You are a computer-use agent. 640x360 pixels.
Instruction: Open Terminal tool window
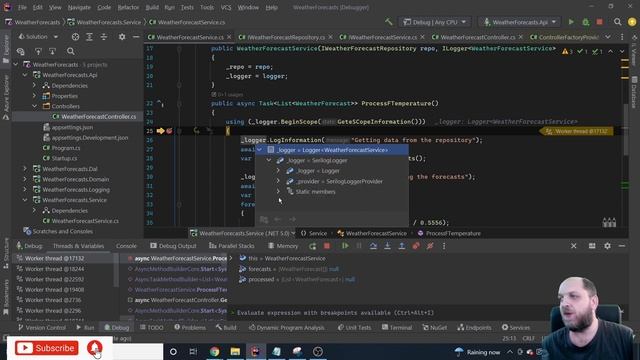(397, 328)
